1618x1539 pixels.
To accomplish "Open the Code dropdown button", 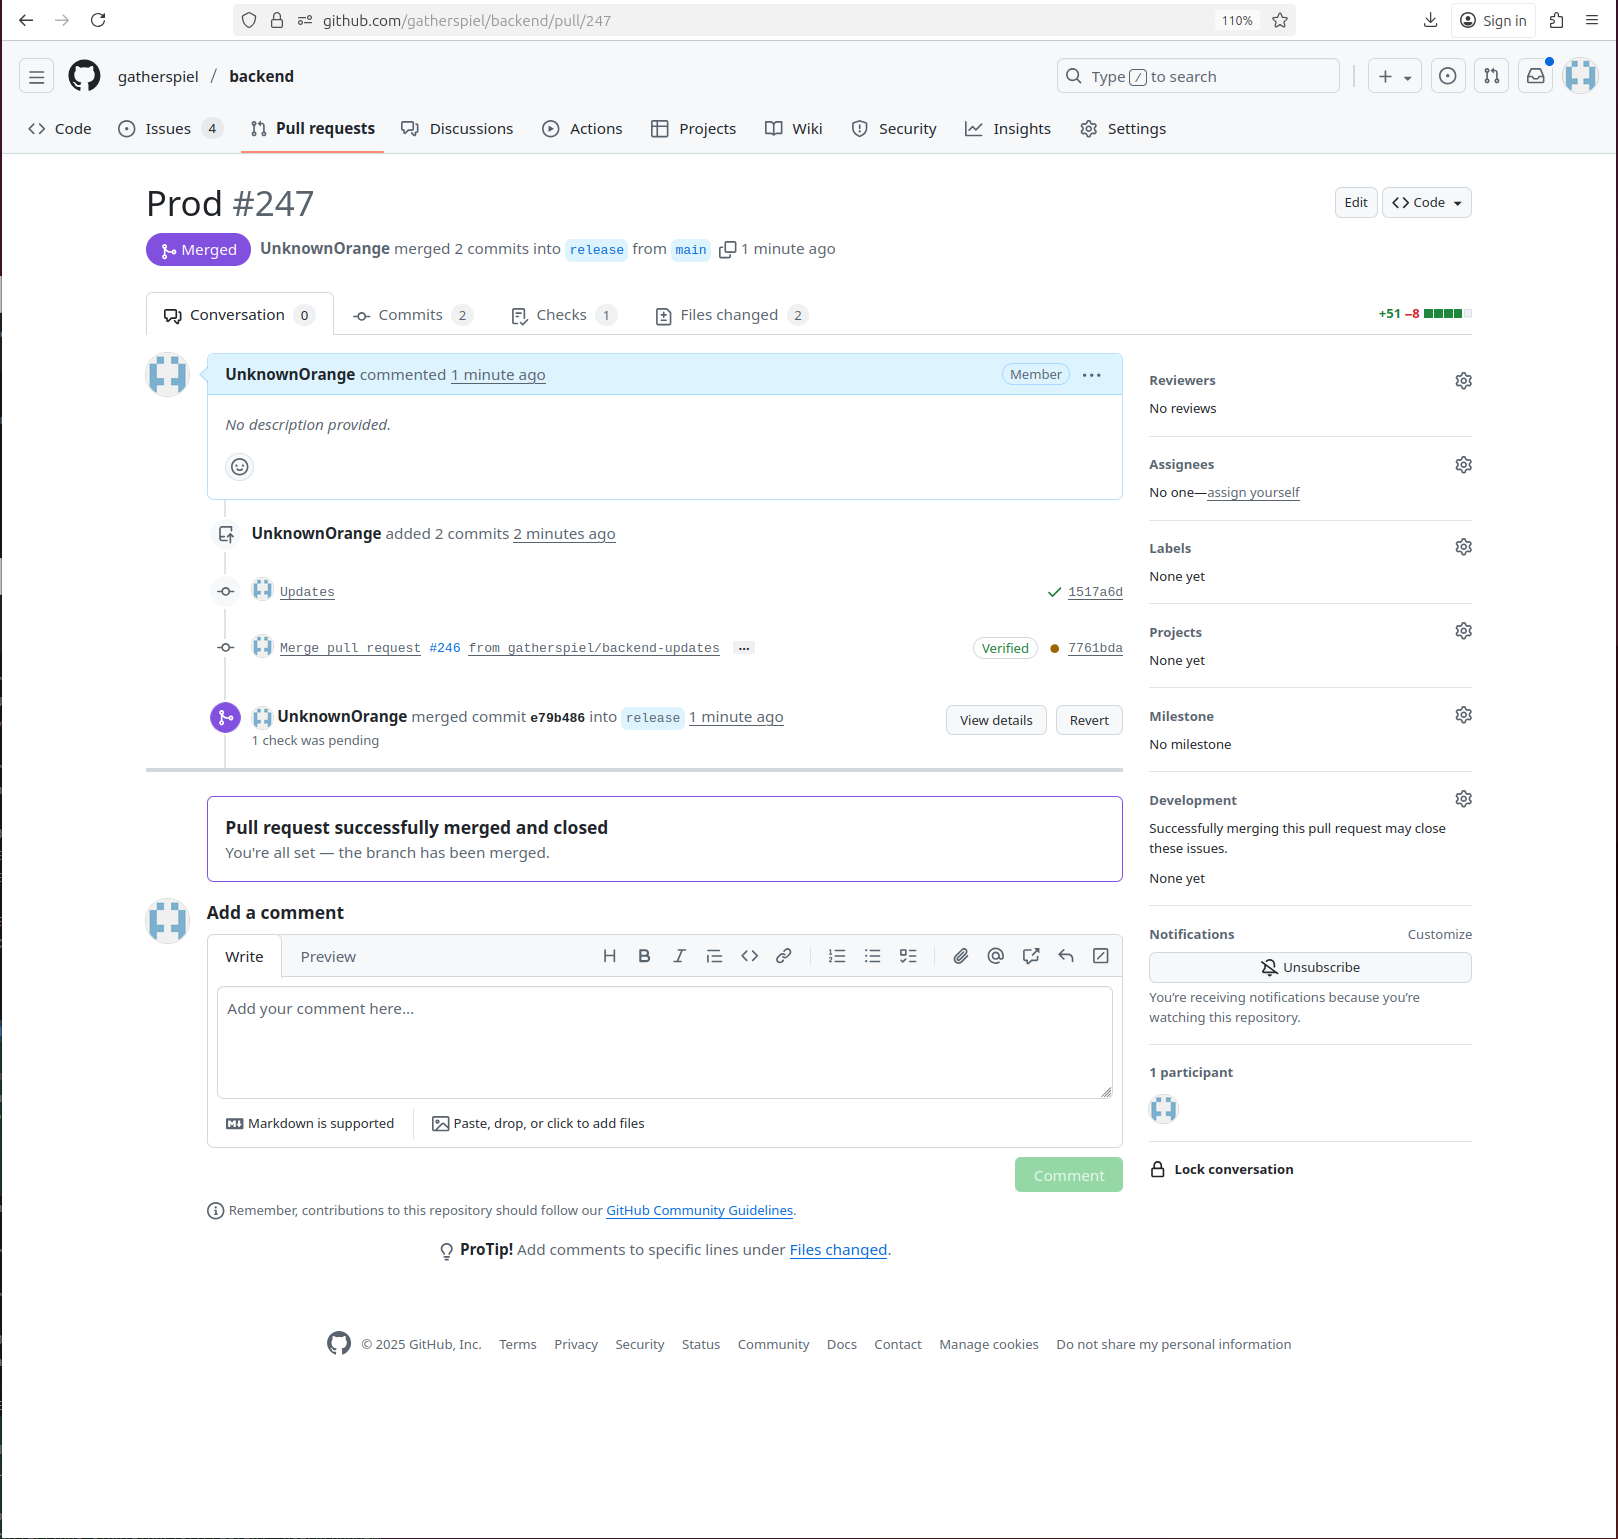I will coord(1427,203).
